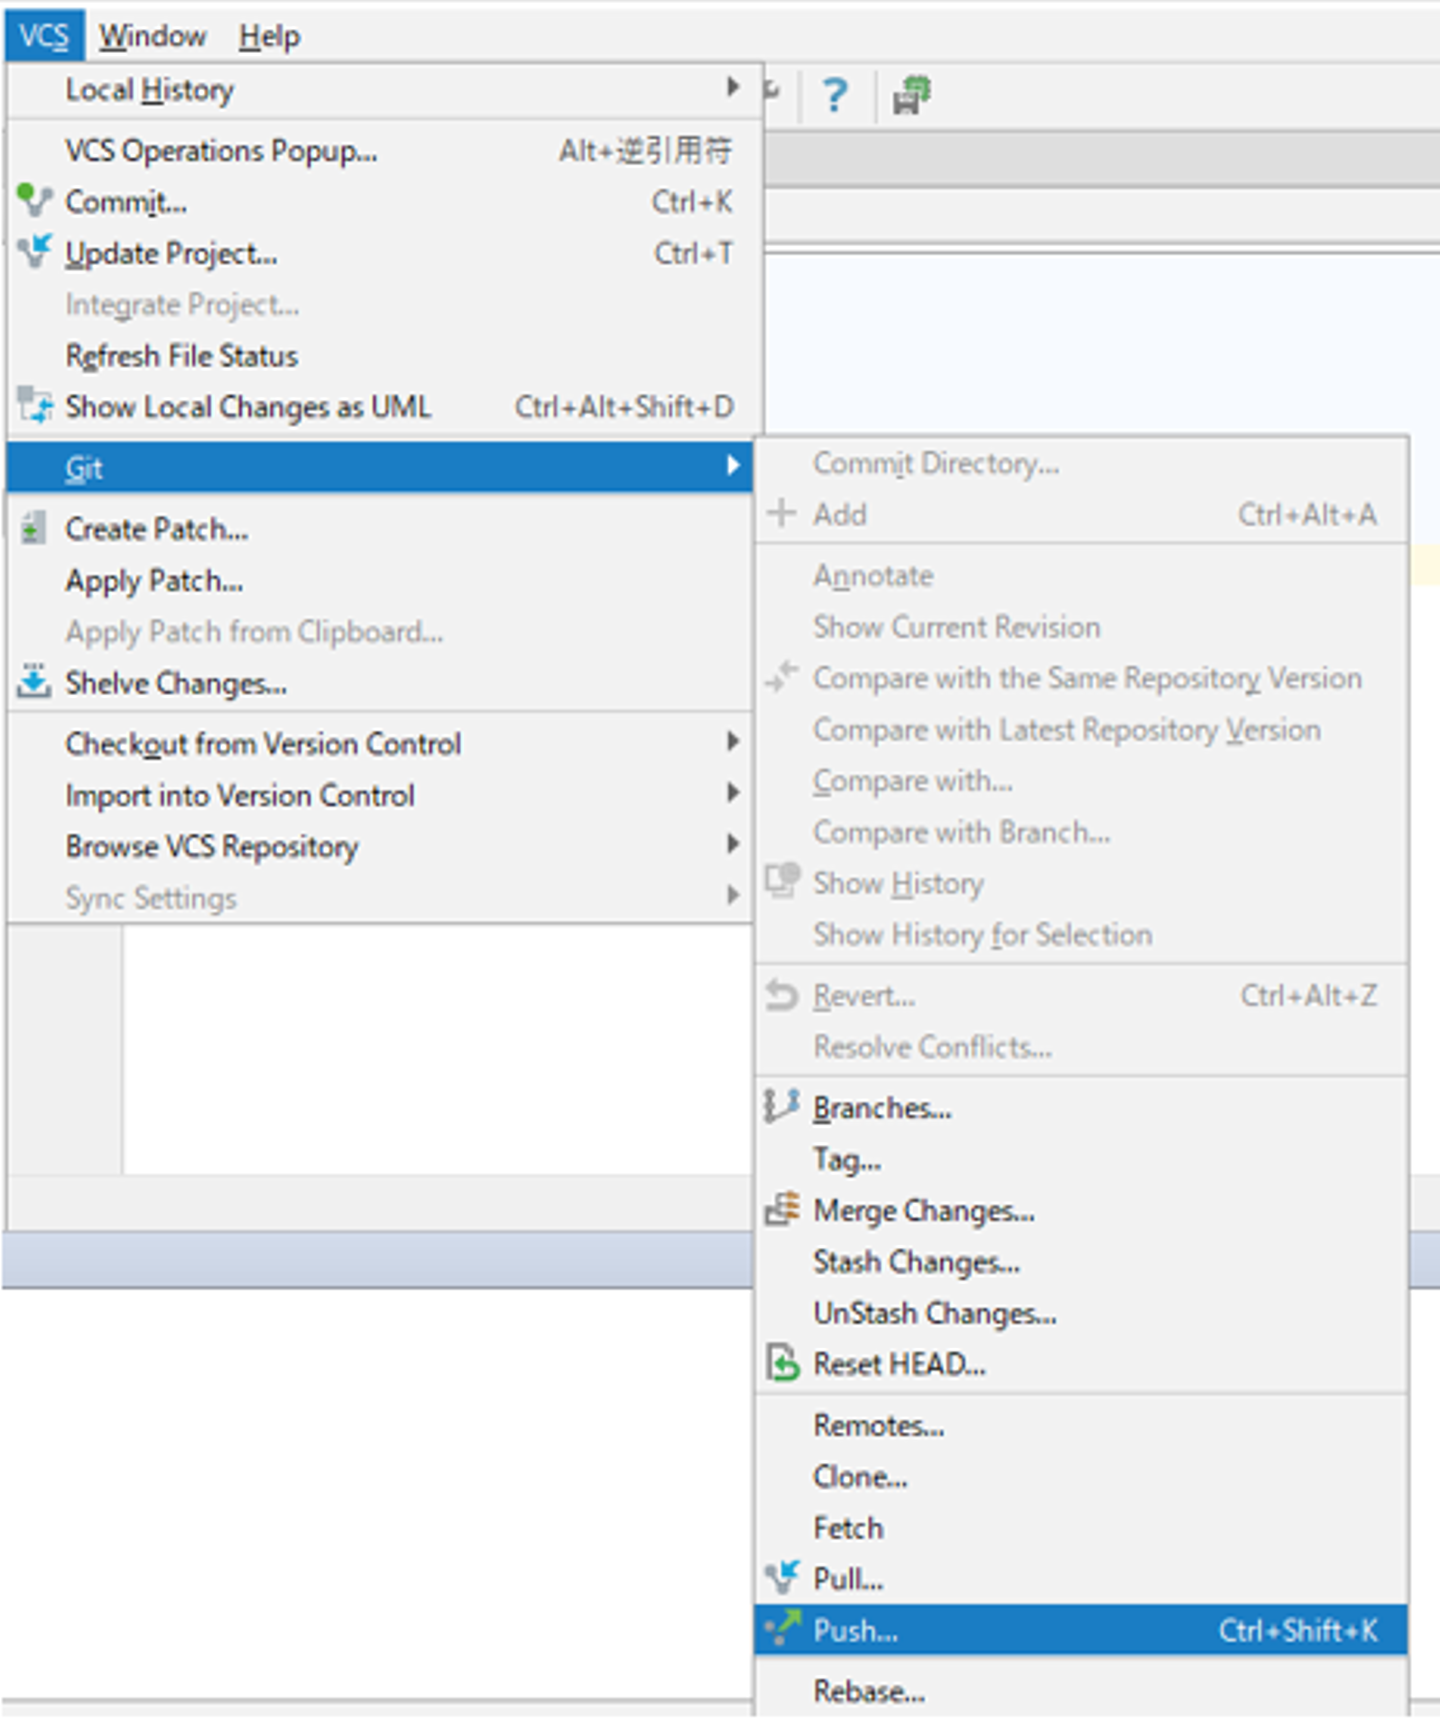Click Compare with Branch... entry
The width and height of the screenshot is (1440, 1730).
[x=1082, y=831]
